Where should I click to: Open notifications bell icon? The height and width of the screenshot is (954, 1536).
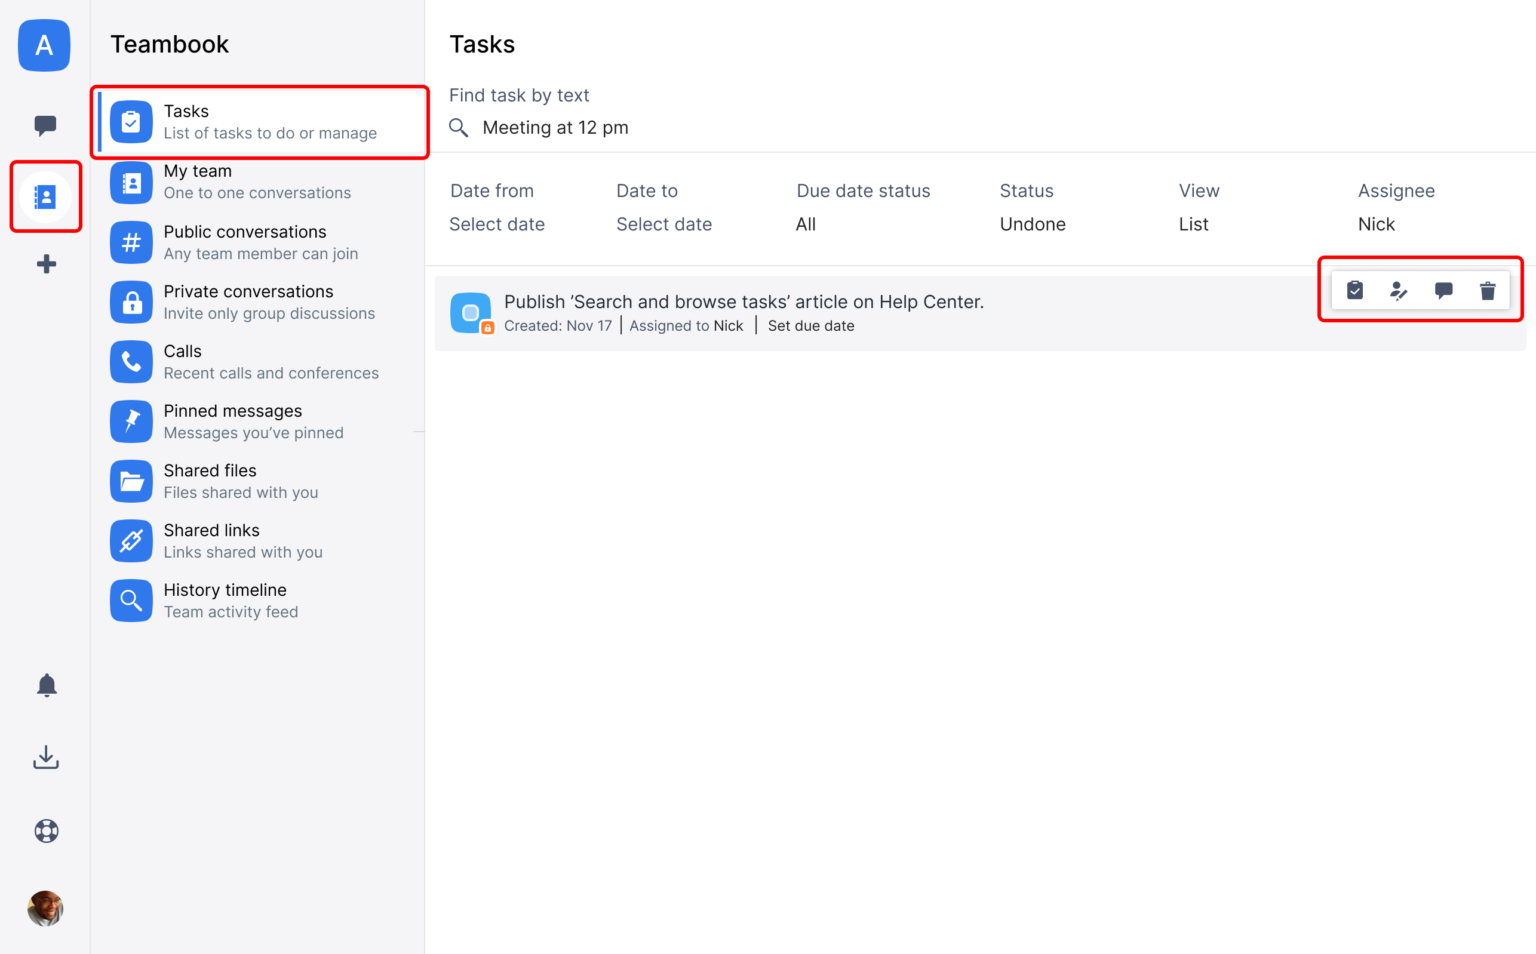pyautogui.click(x=46, y=685)
